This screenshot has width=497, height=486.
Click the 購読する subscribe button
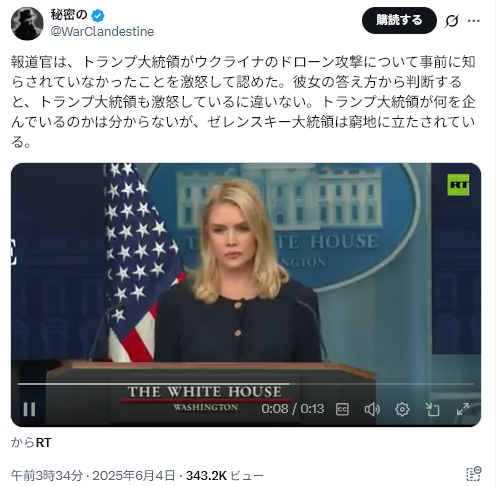coord(399,20)
